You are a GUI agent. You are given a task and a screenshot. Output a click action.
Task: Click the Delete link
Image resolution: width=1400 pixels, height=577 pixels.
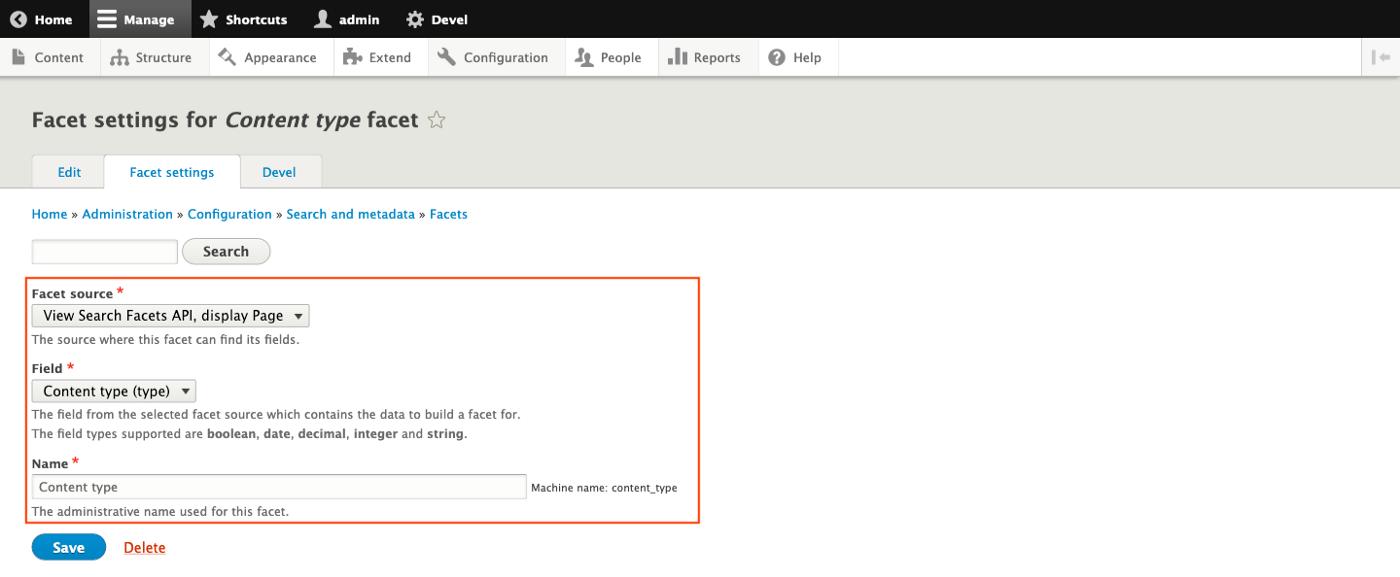click(x=144, y=547)
